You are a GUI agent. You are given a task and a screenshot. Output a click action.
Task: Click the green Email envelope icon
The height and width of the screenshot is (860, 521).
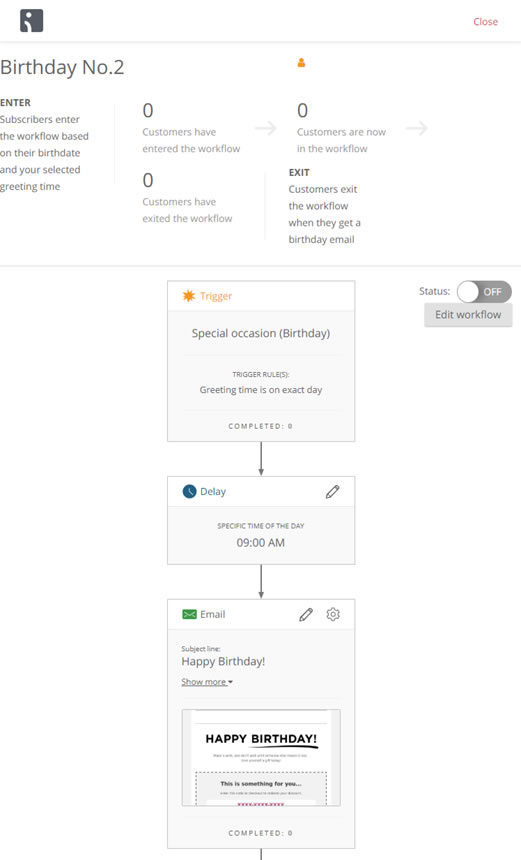coord(189,614)
